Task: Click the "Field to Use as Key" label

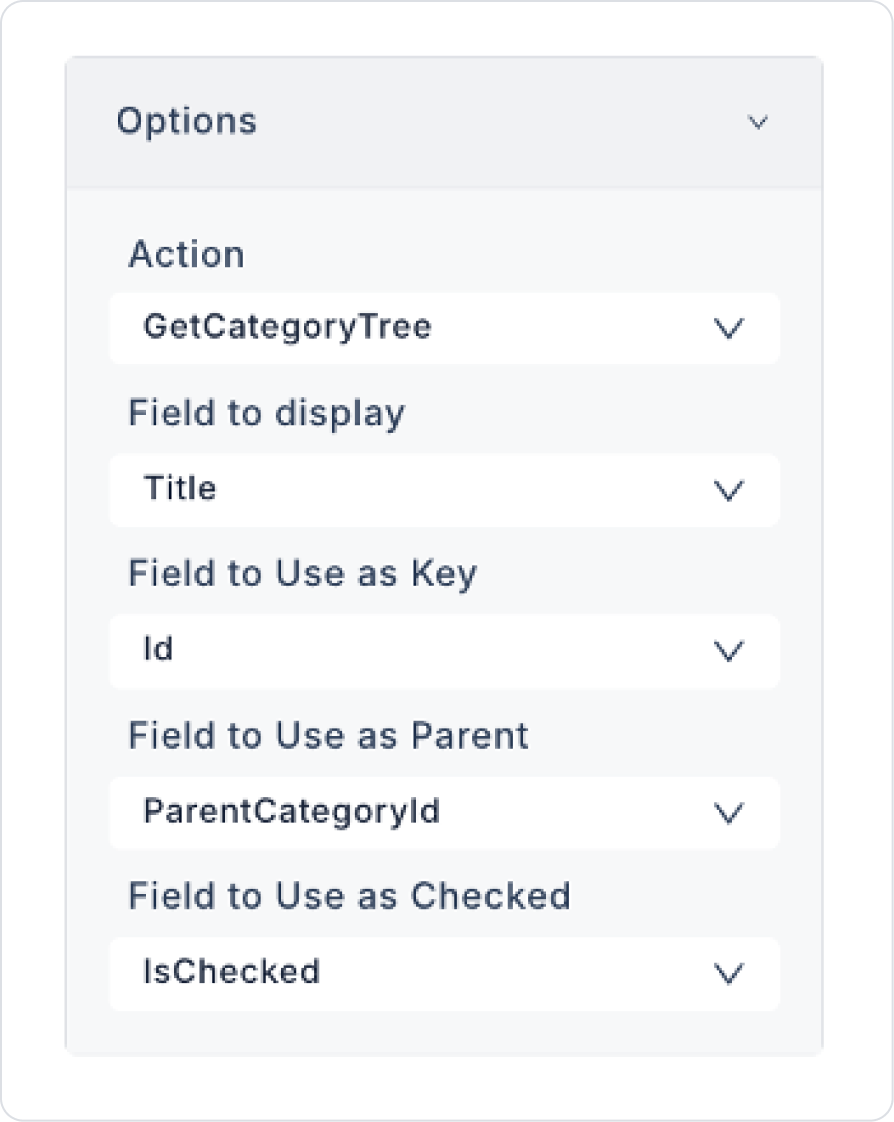Action: (302, 574)
